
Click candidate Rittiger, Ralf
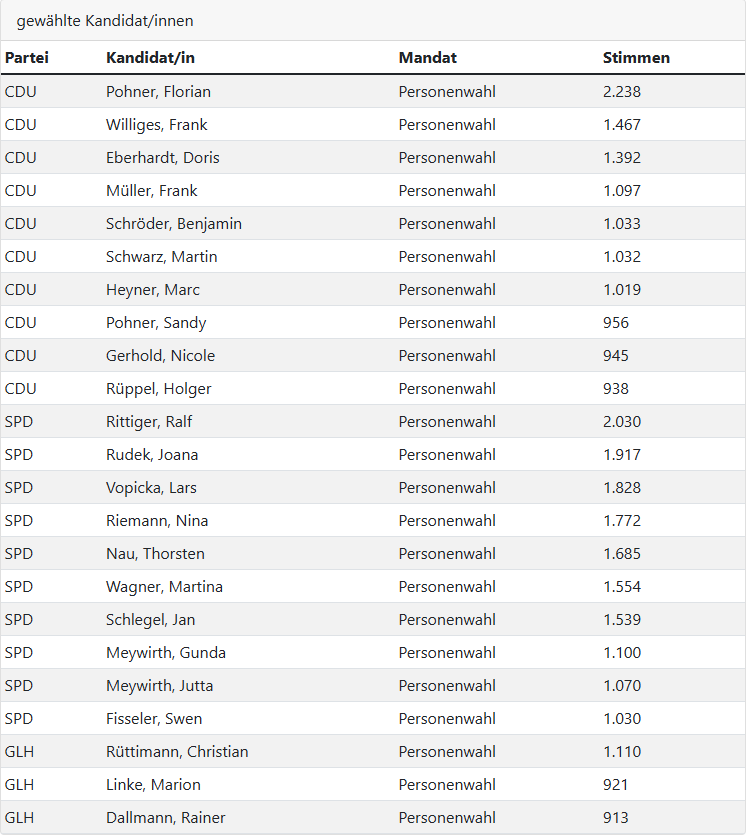[149, 422]
